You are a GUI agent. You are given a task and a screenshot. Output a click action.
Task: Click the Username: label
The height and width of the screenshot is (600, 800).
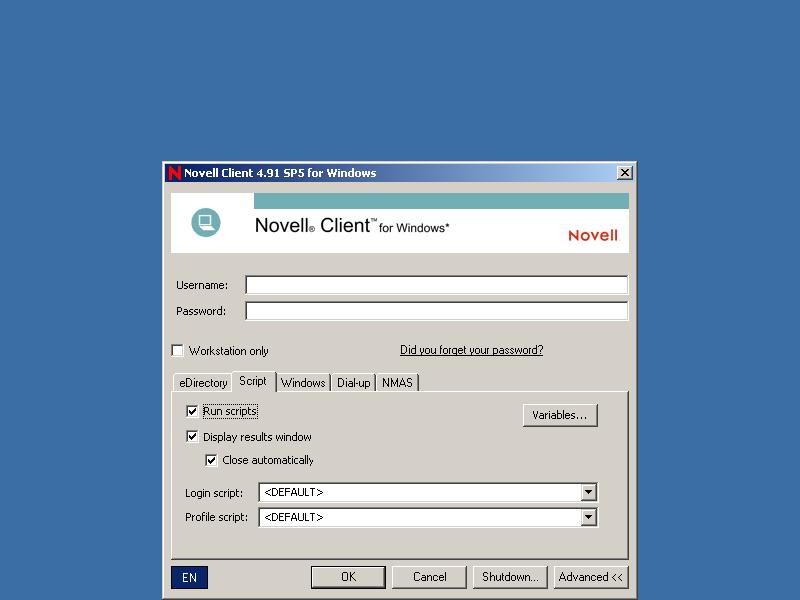click(x=202, y=285)
